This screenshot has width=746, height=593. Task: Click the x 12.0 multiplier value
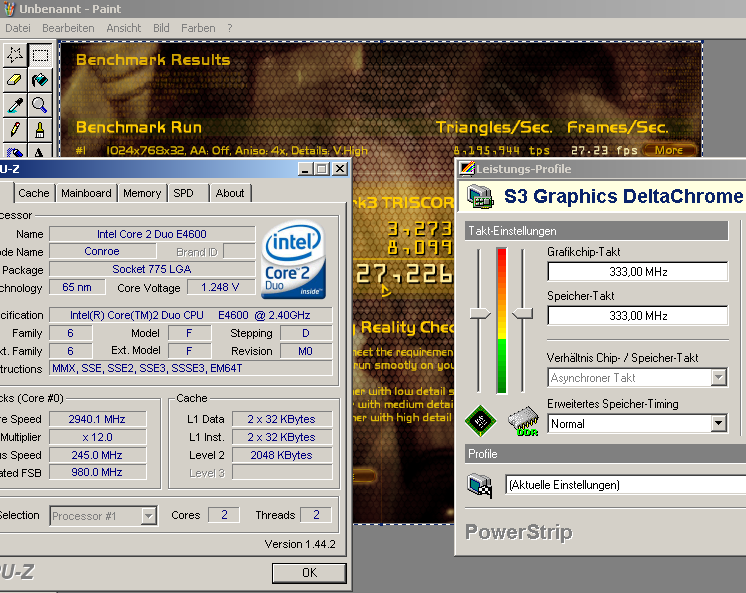coord(98,437)
